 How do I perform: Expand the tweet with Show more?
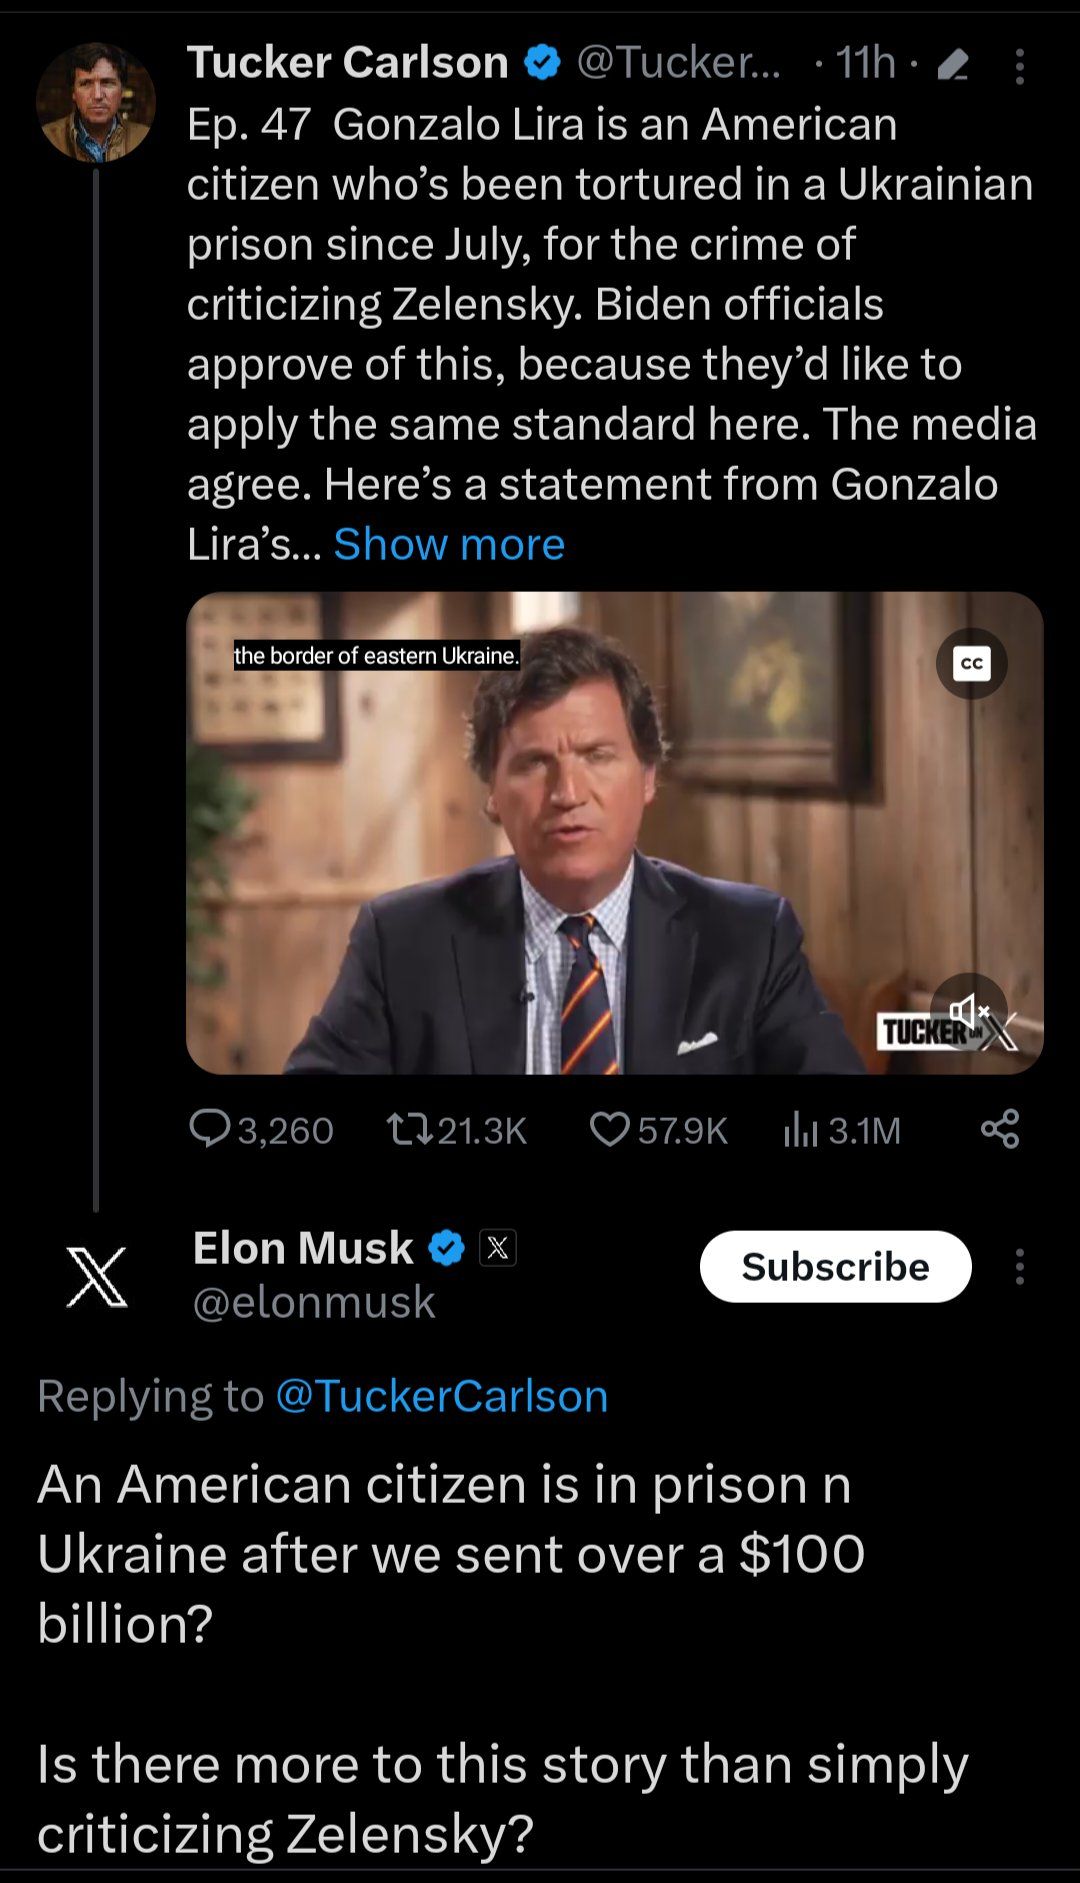pyautogui.click(x=449, y=544)
